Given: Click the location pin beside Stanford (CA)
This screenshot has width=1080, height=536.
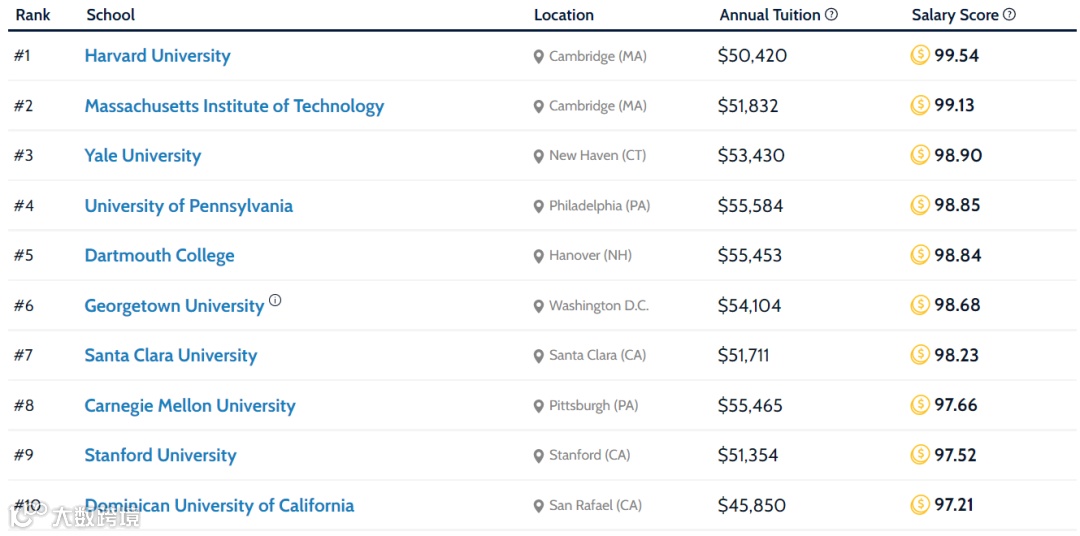Looking at the screenshot, I should pyautogui.click(x=539, y=456).
